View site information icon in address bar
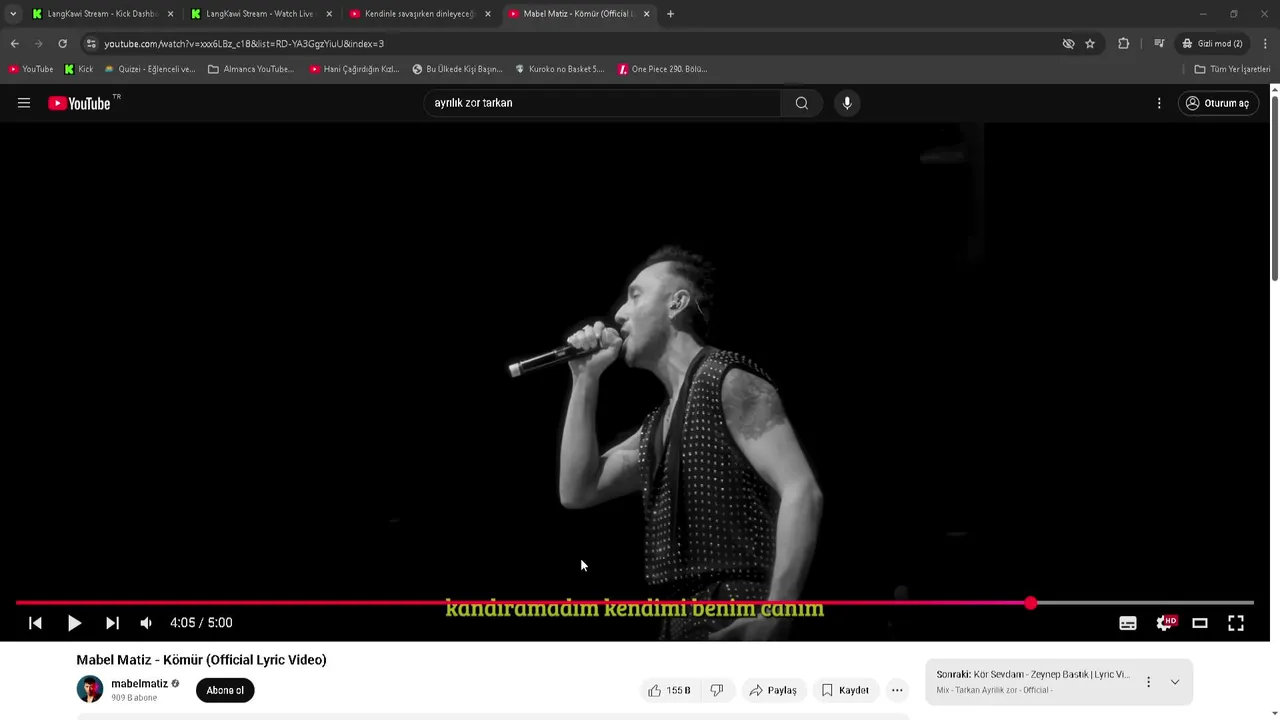Image resolution: width=1280 pixels, height=720 pixels. tap(91, 44)
